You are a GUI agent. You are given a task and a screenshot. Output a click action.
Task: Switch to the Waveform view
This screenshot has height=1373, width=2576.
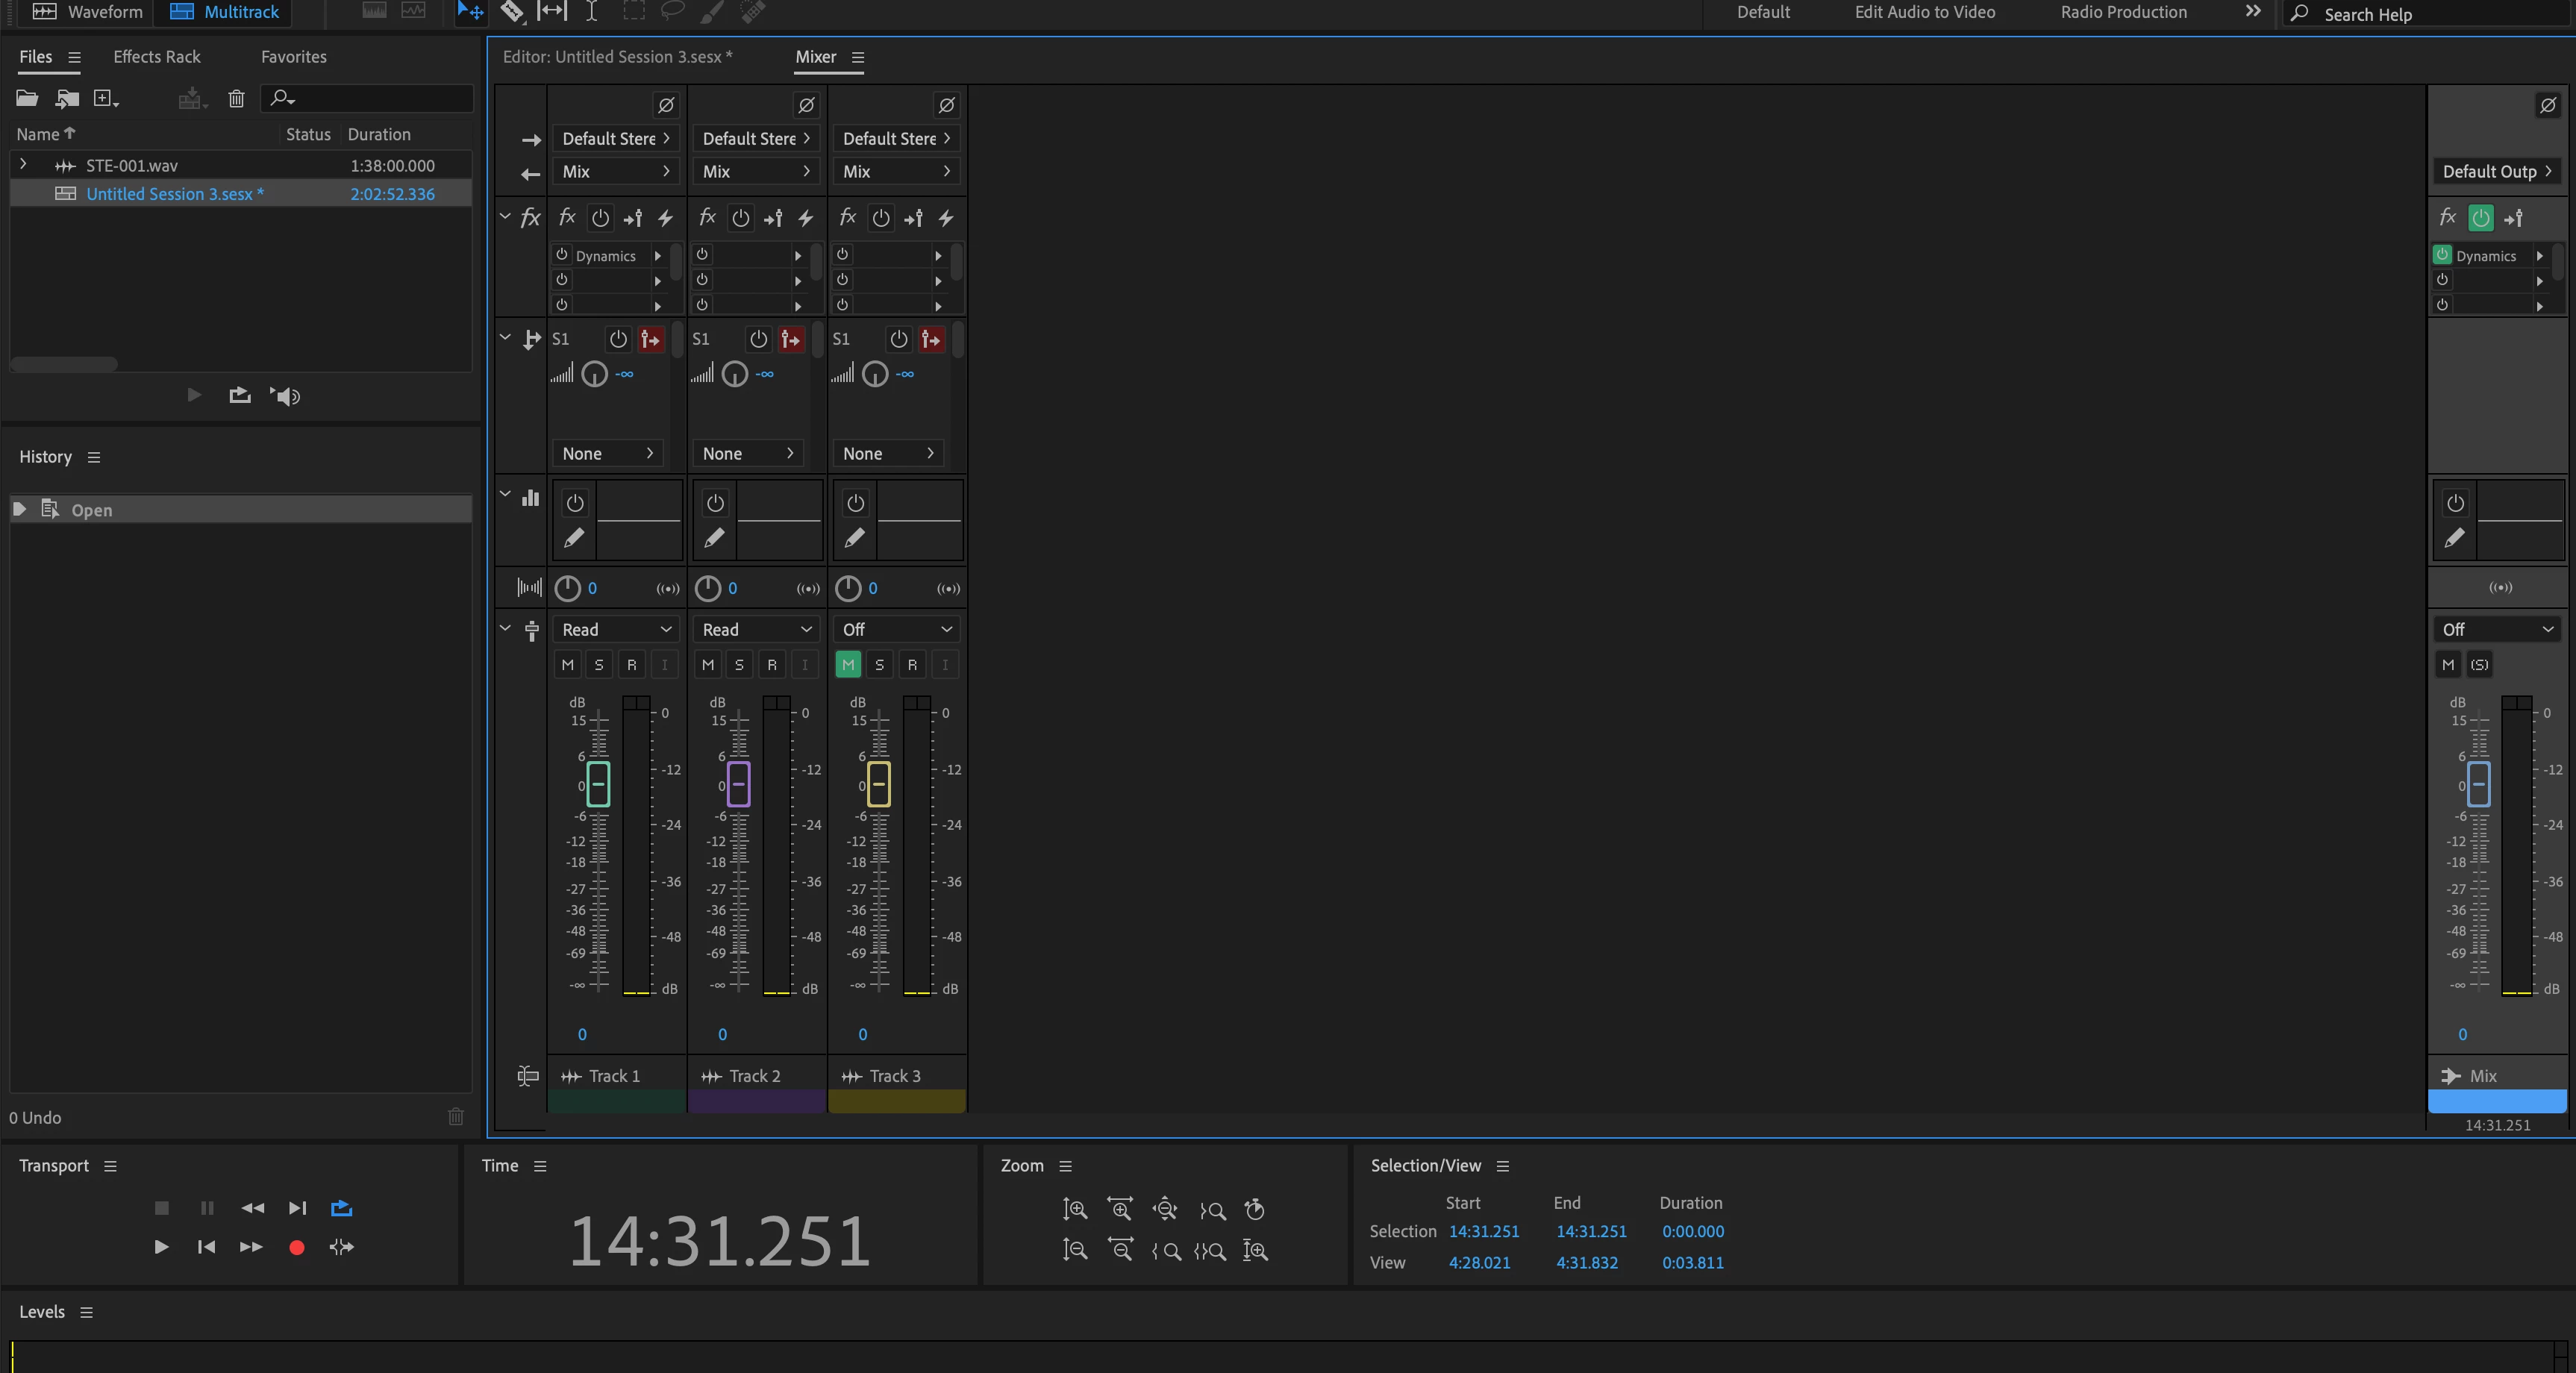click(88, 12)
